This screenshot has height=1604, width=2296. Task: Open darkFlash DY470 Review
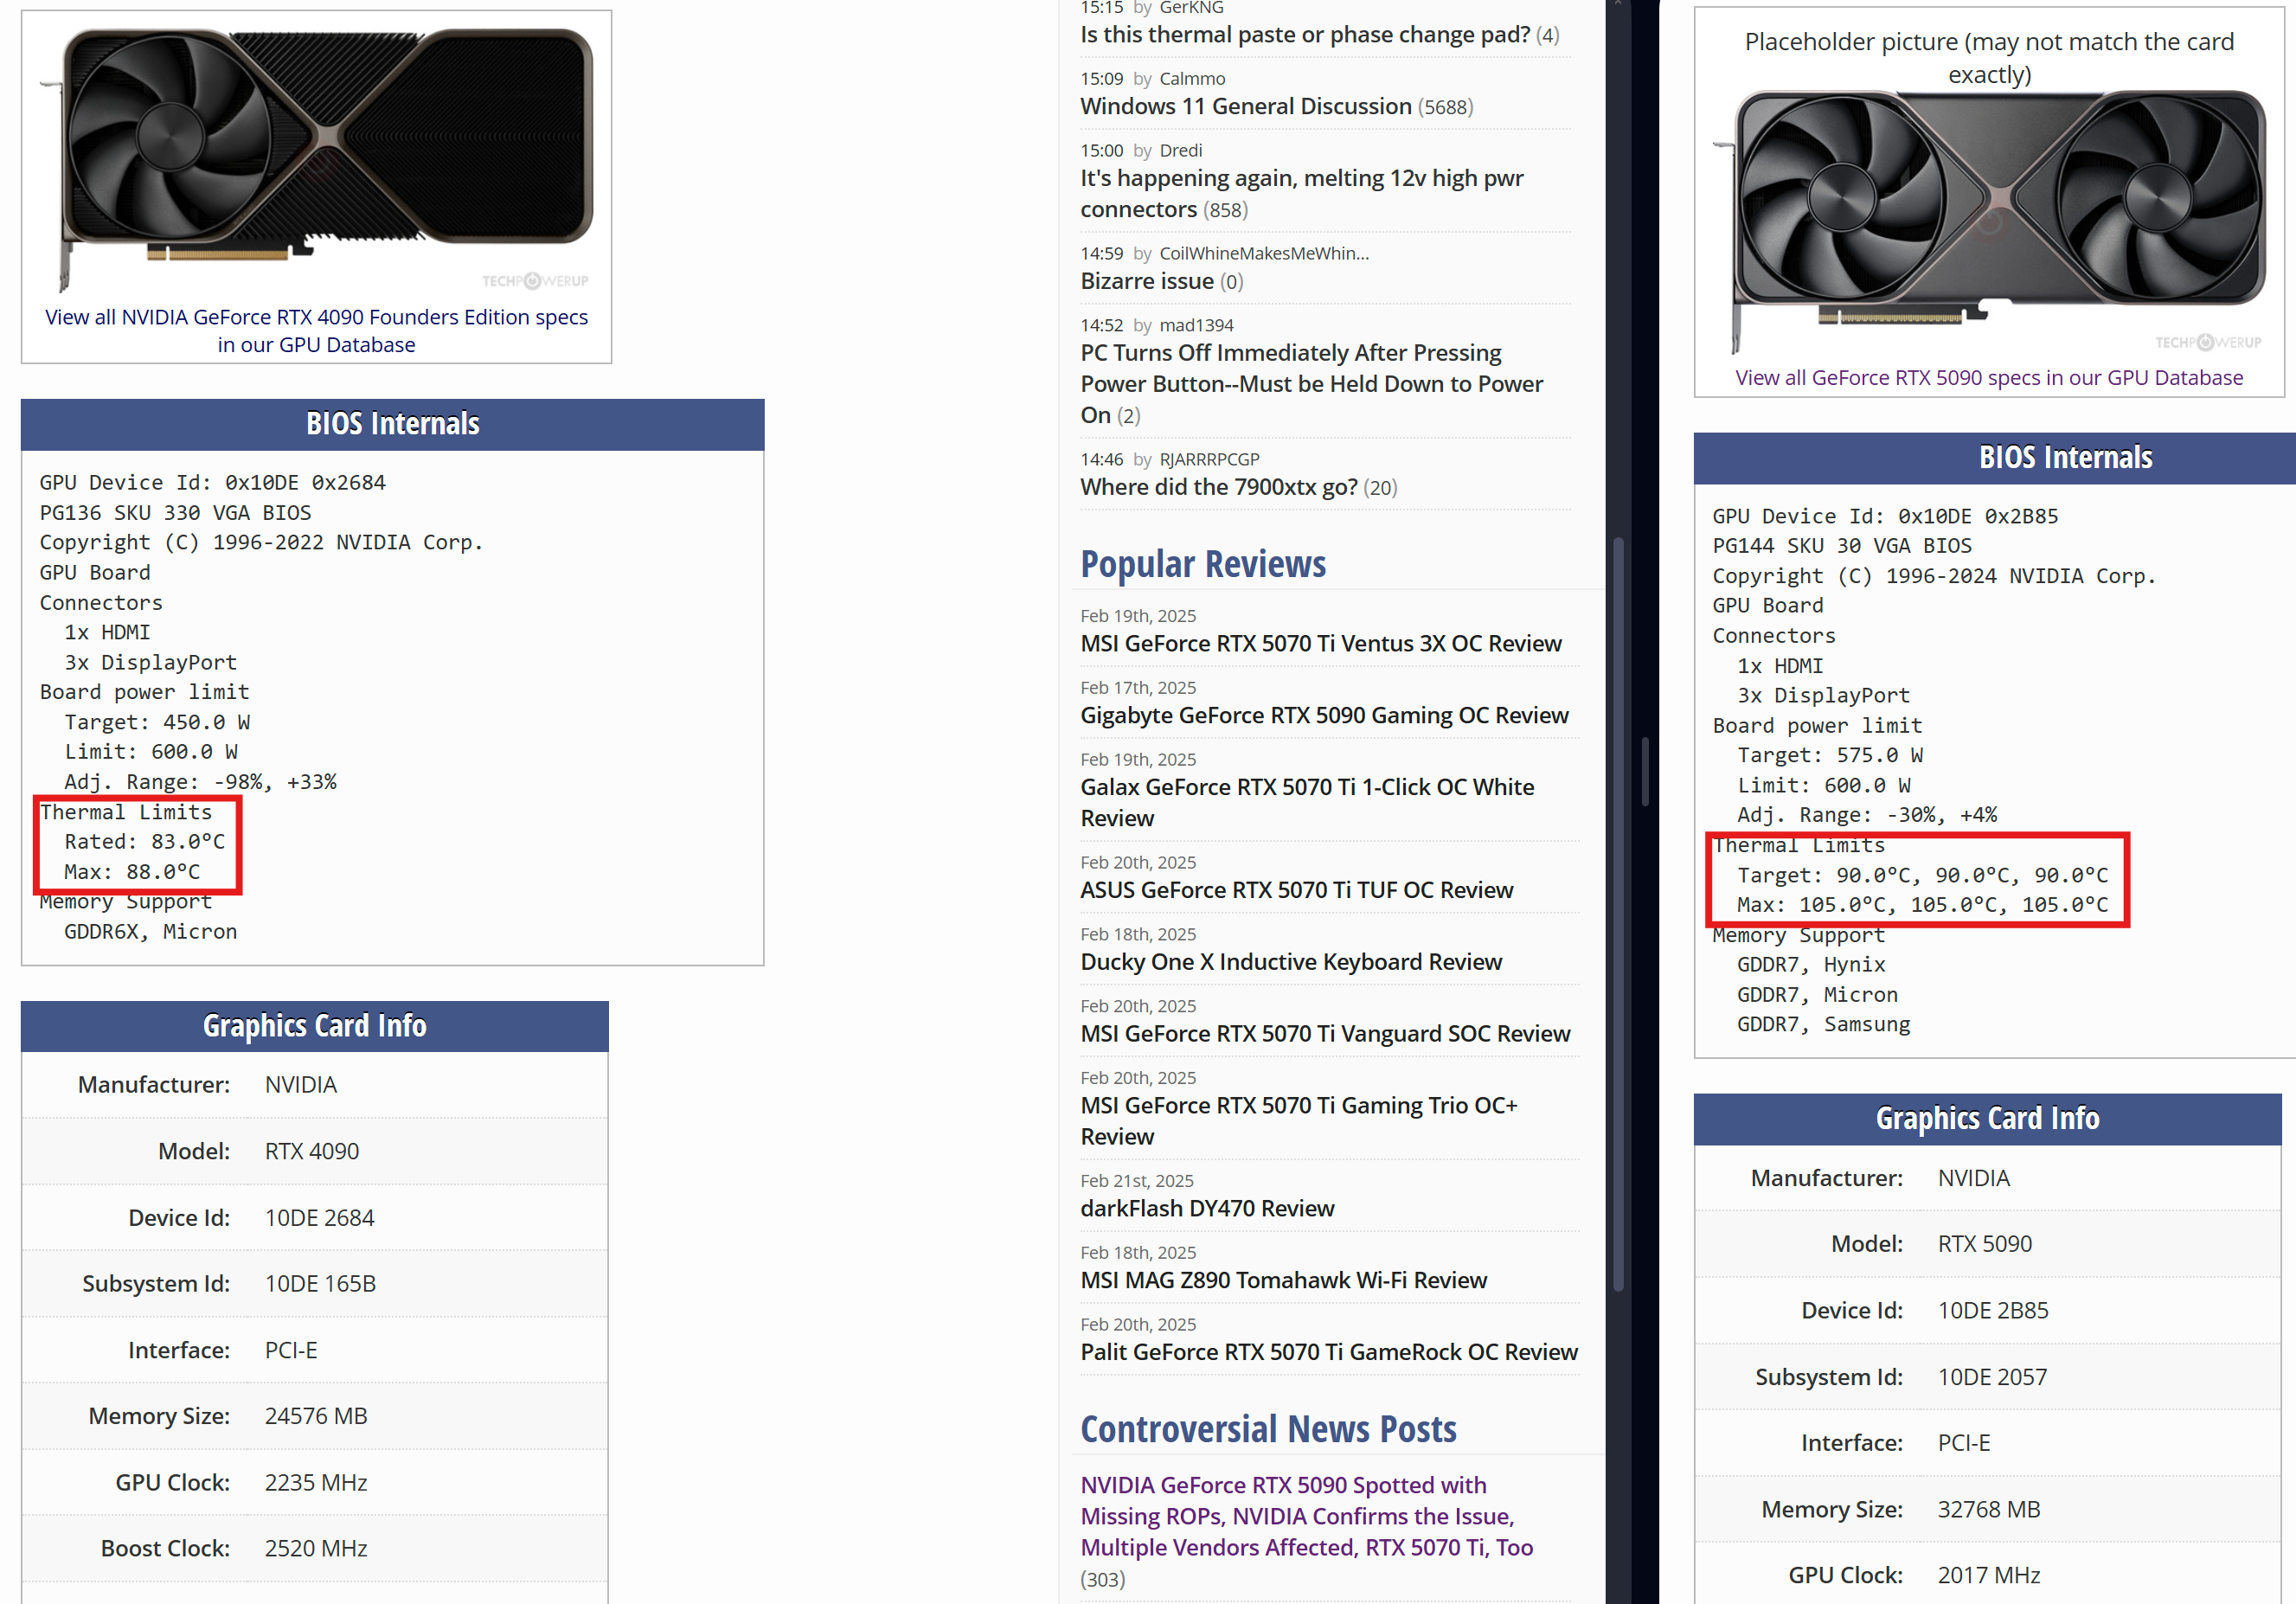point(1206,1209)
